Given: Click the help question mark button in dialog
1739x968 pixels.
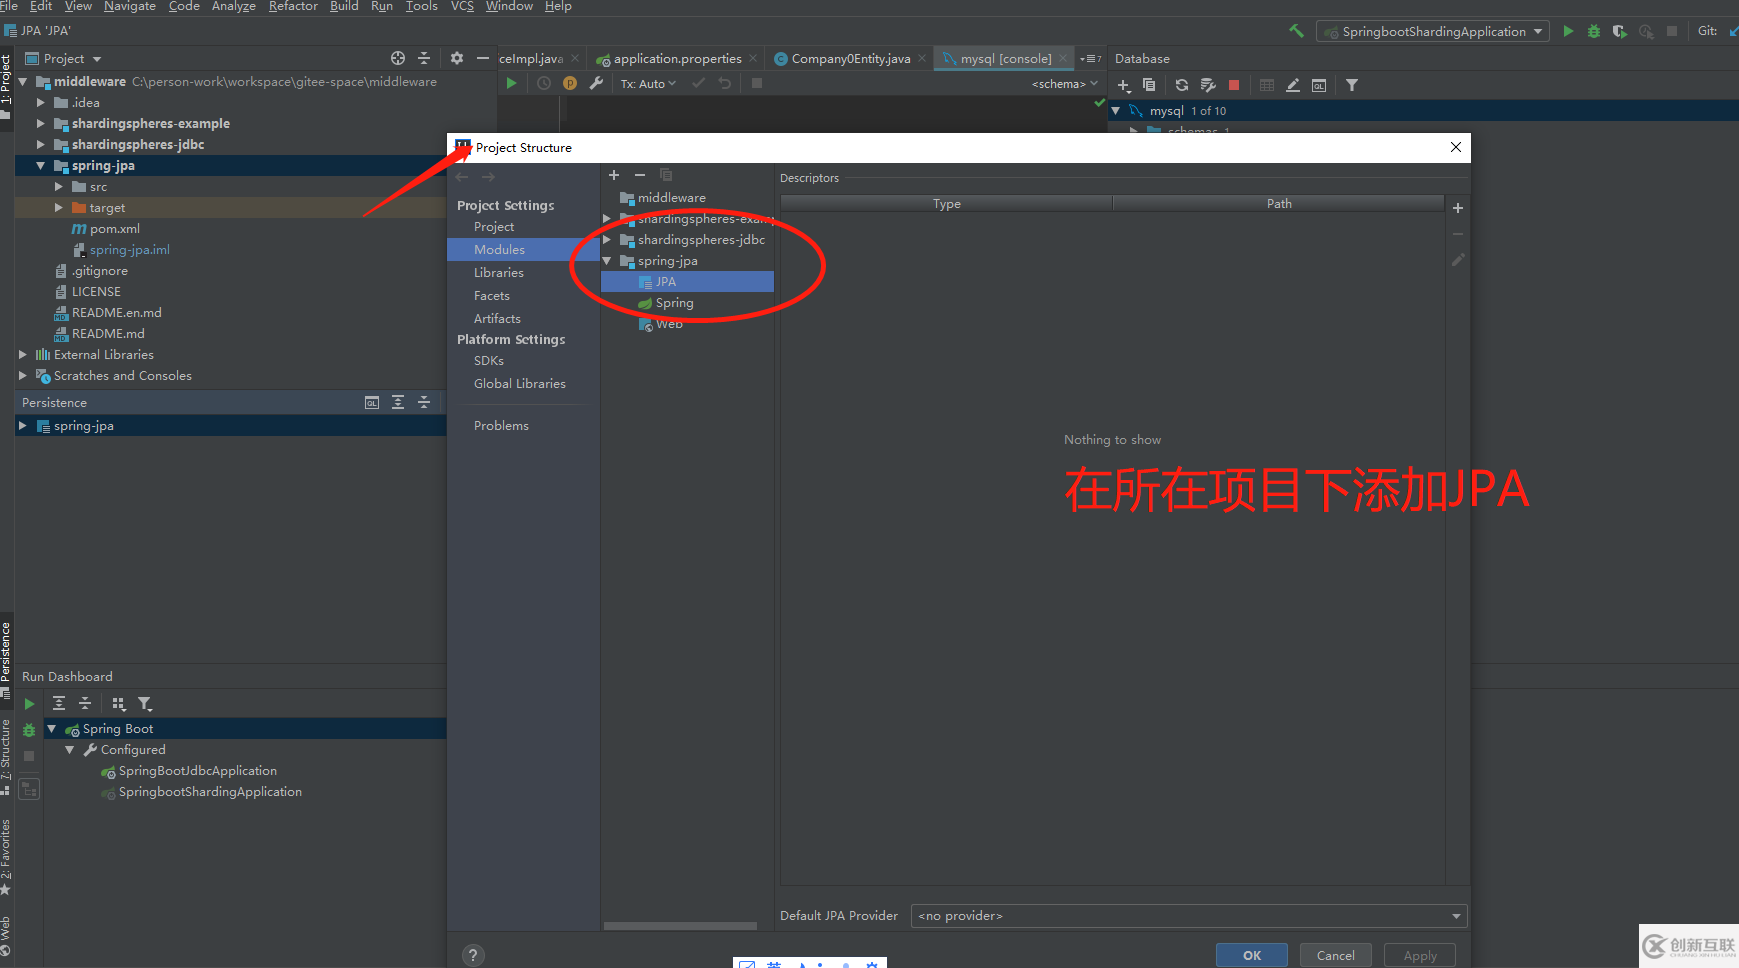Looking at the screenshot, I should [474, 955].
